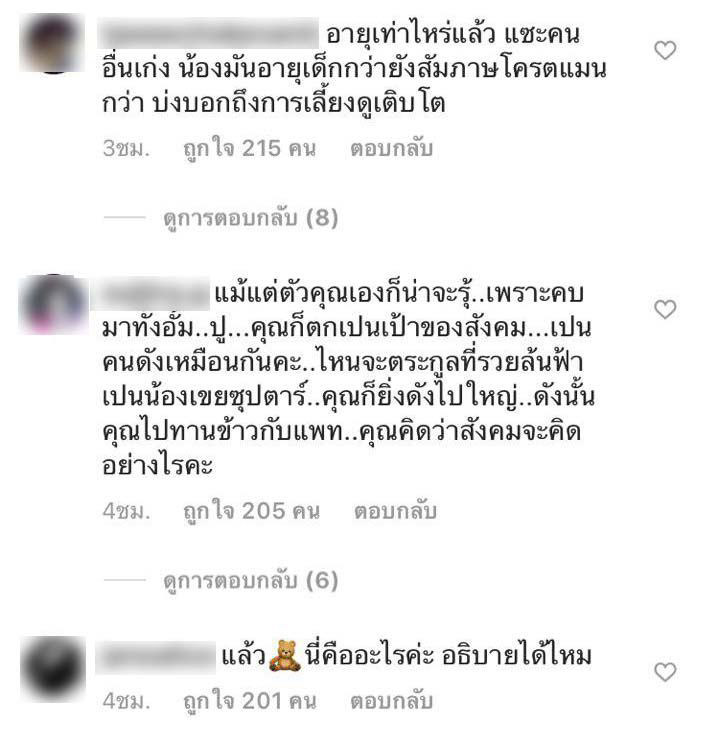Reply to the teddy bear comment
Viewport: 719px width, 749px height.
click(392, 701)
